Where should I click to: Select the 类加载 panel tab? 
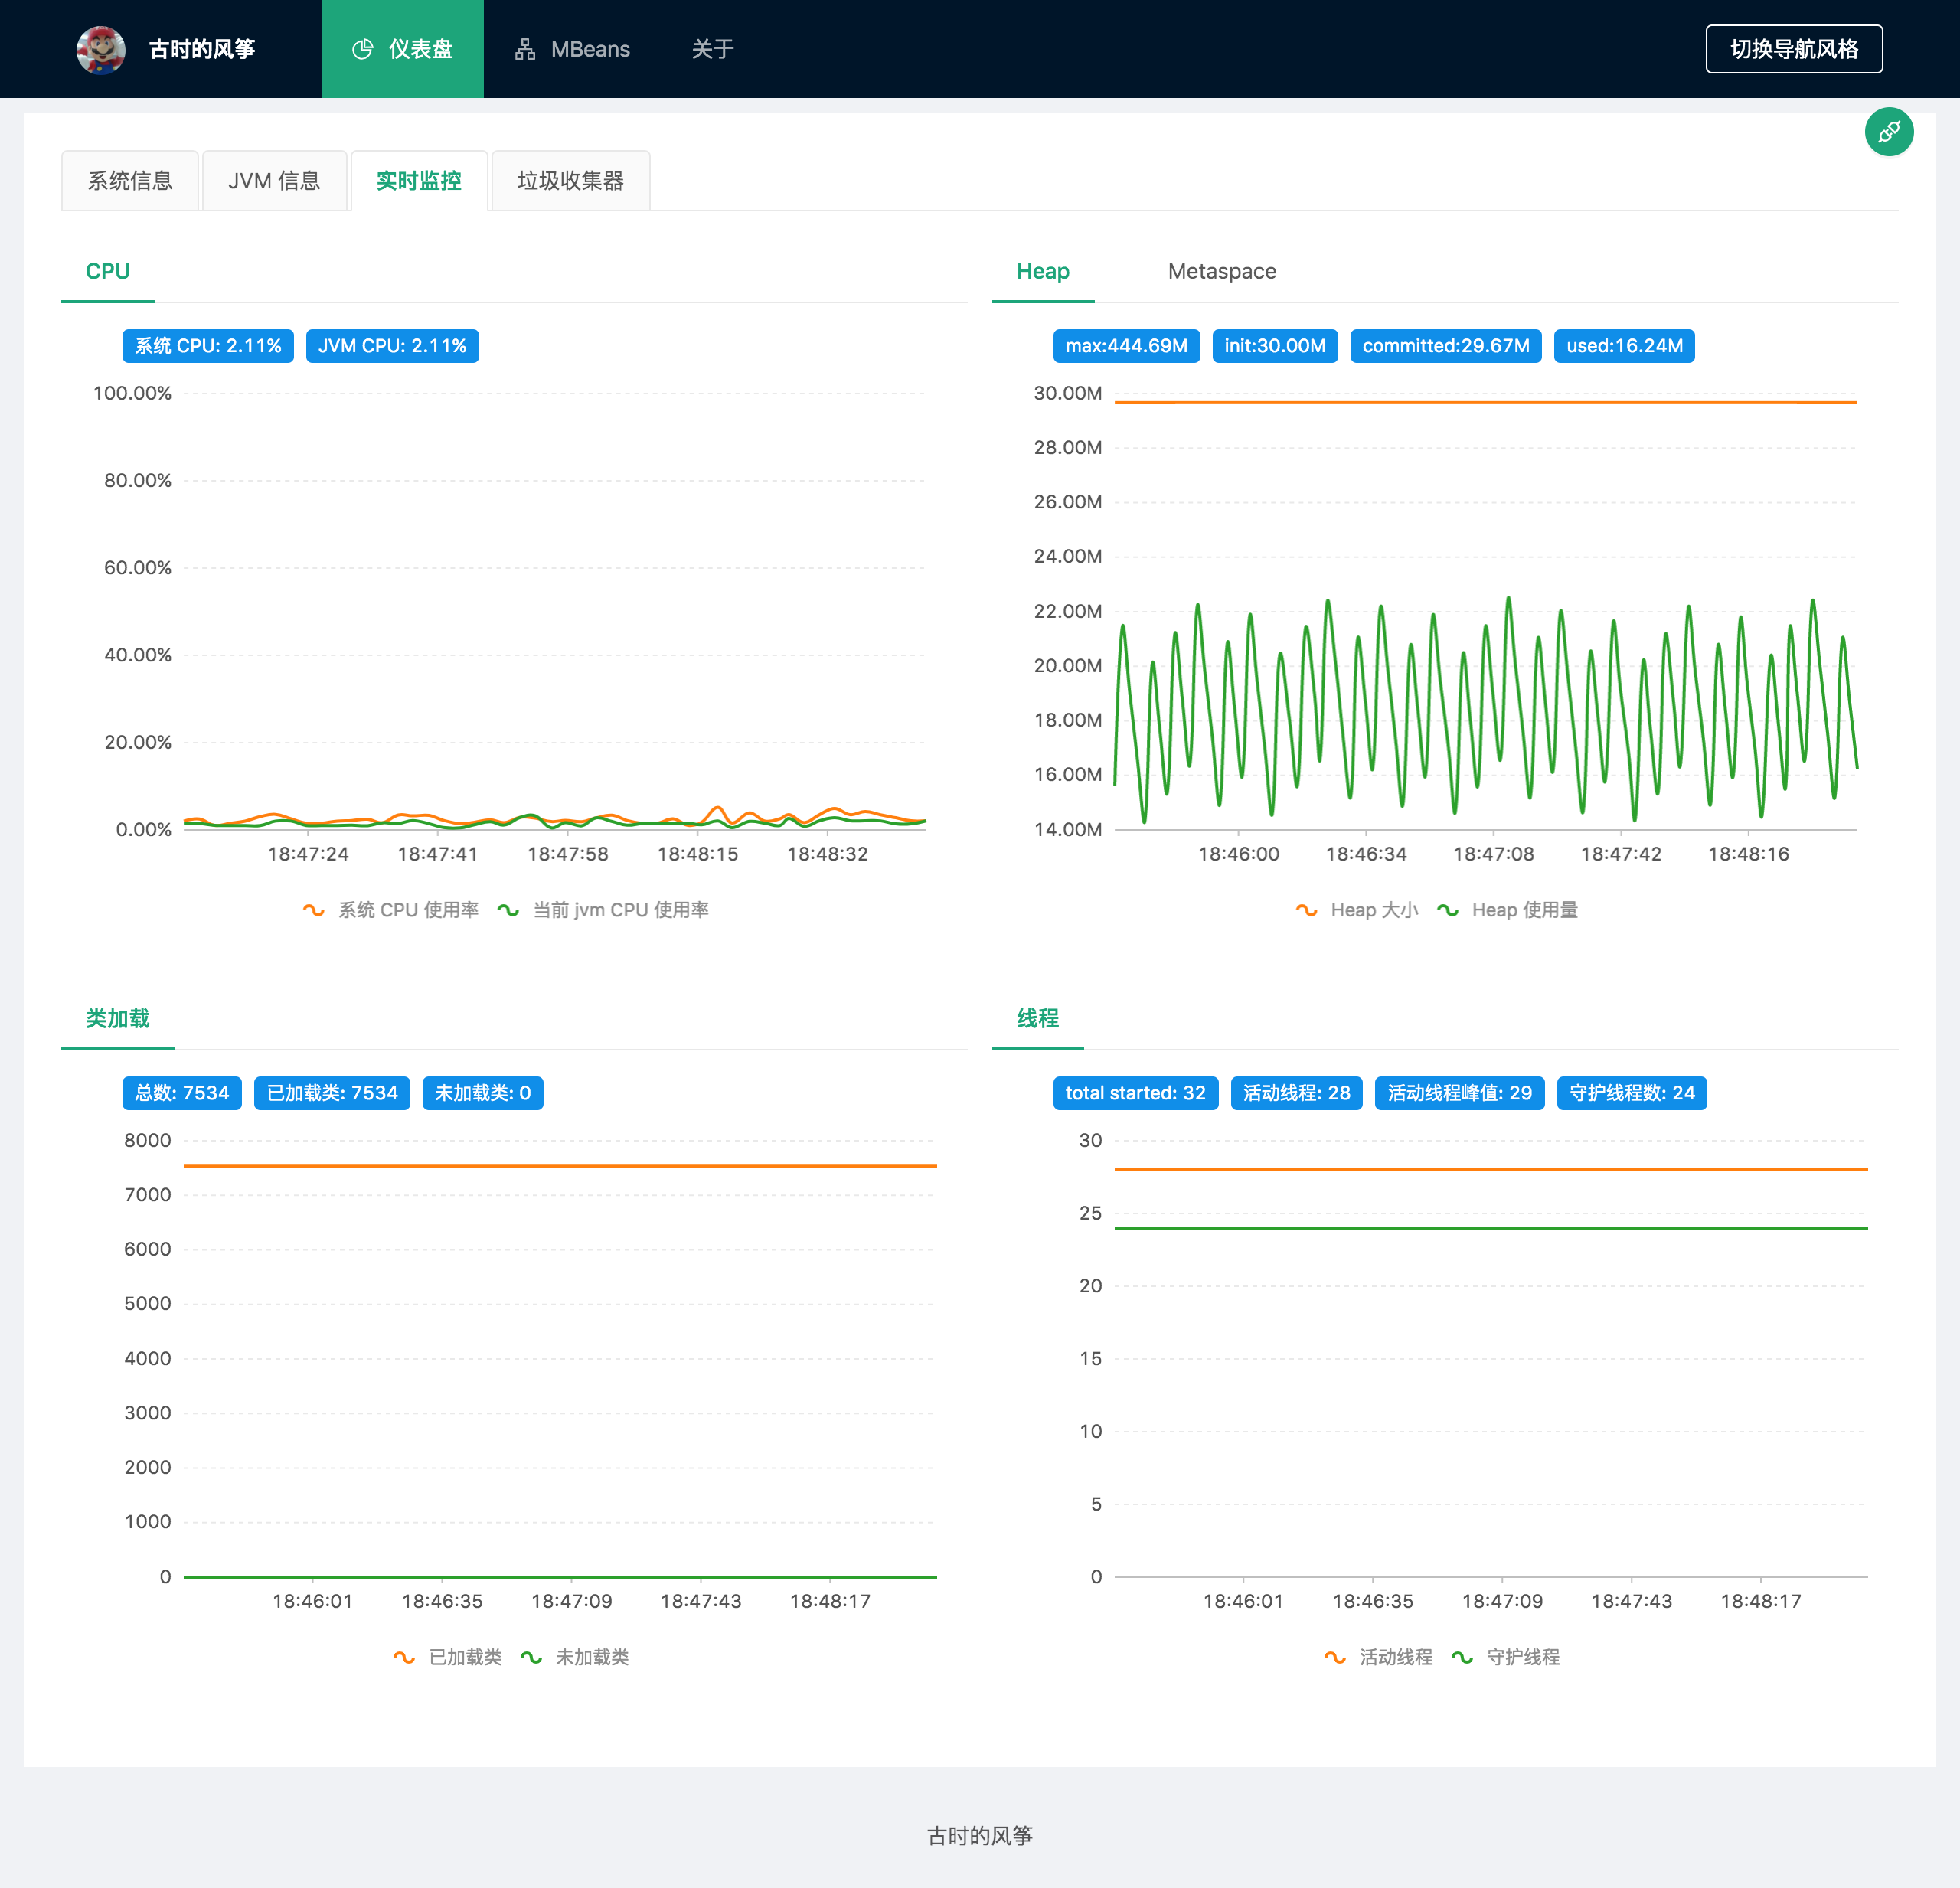point(118,1019)
